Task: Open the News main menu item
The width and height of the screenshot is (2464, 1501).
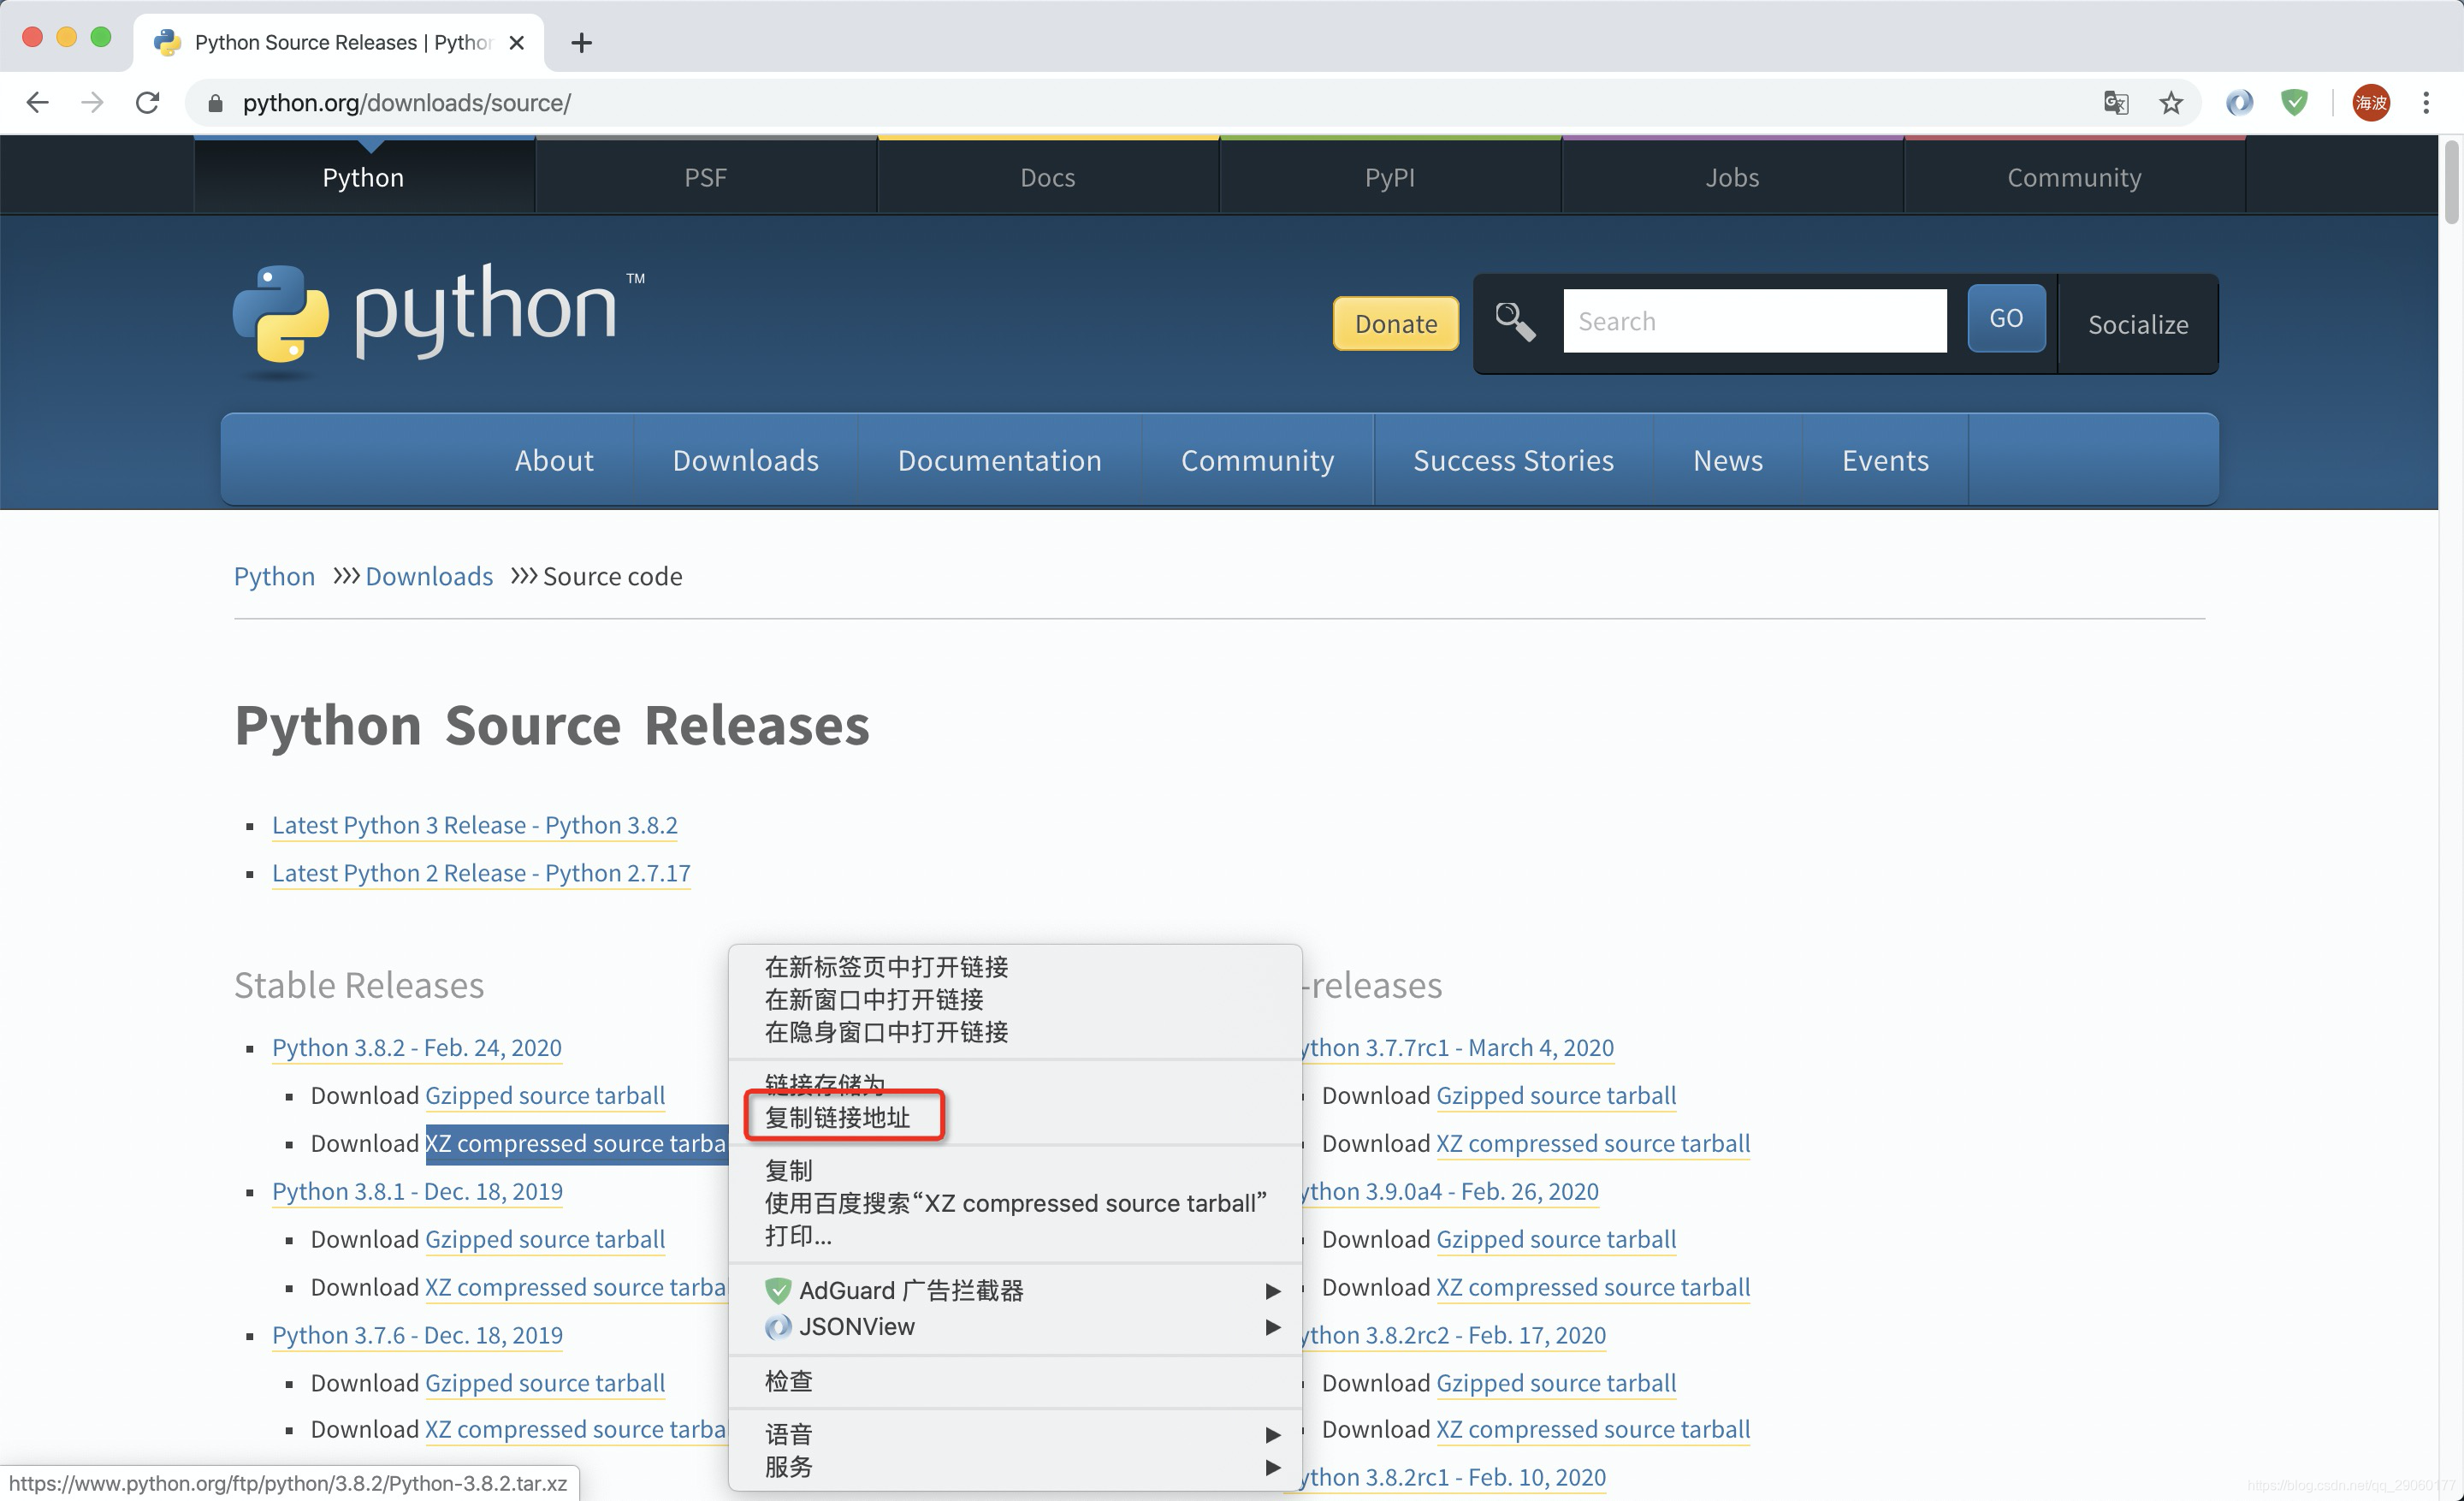Action: tap(1727, 460)
